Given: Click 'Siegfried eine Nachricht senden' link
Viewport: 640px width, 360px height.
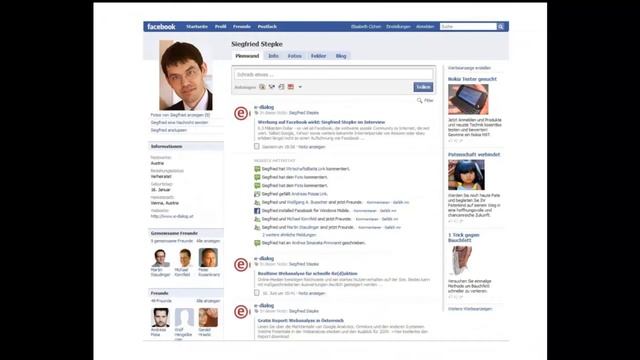Looking at the screenshot, I should [179, 122].
